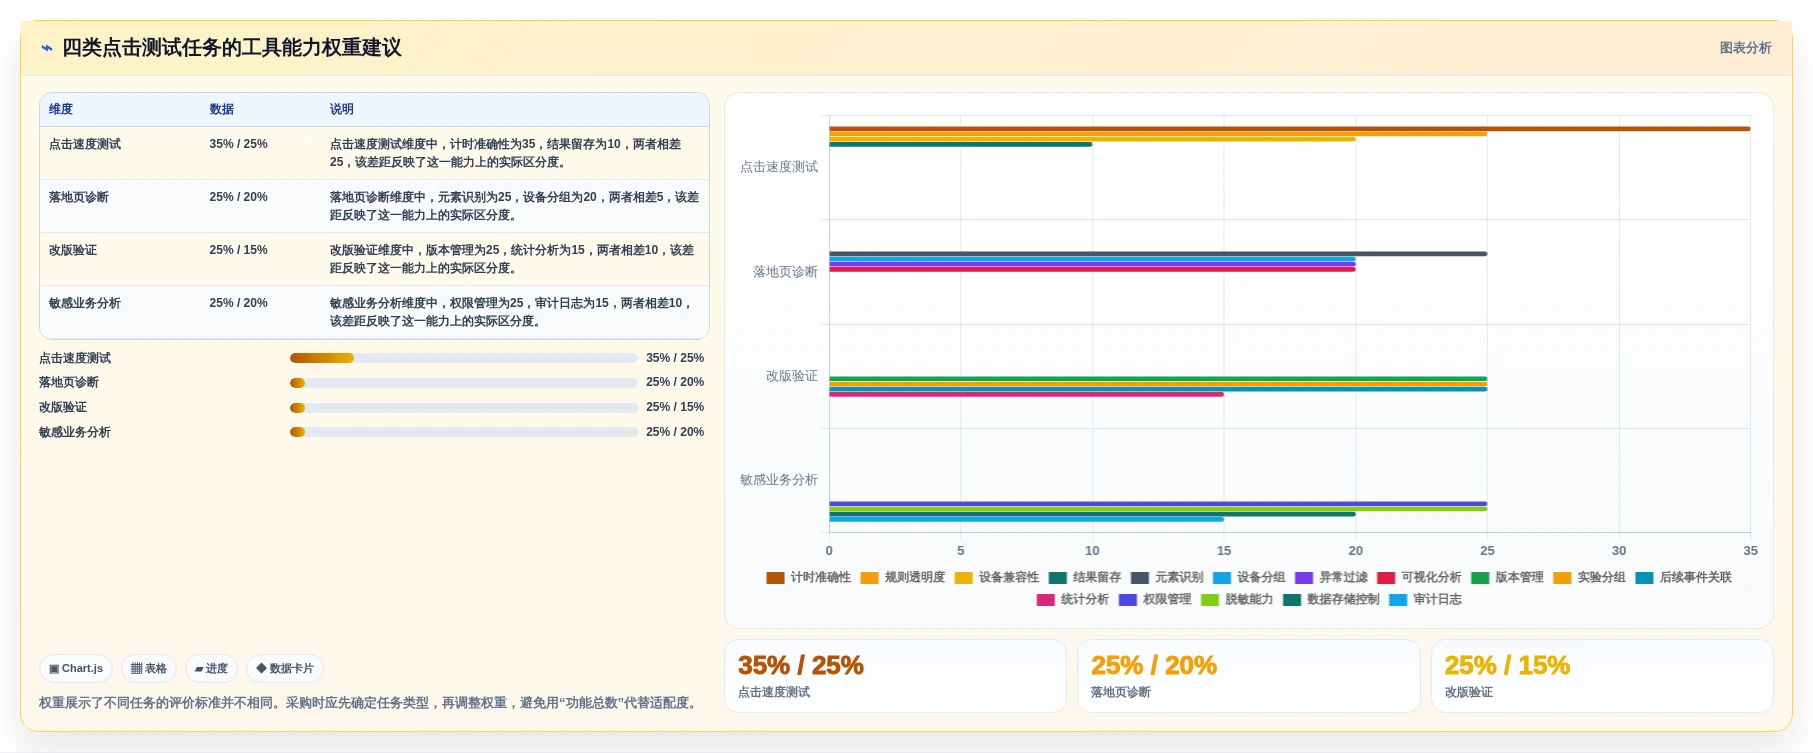
Task: Click the 35% / 25% label beside the progress bars
Action: point(675,358)
